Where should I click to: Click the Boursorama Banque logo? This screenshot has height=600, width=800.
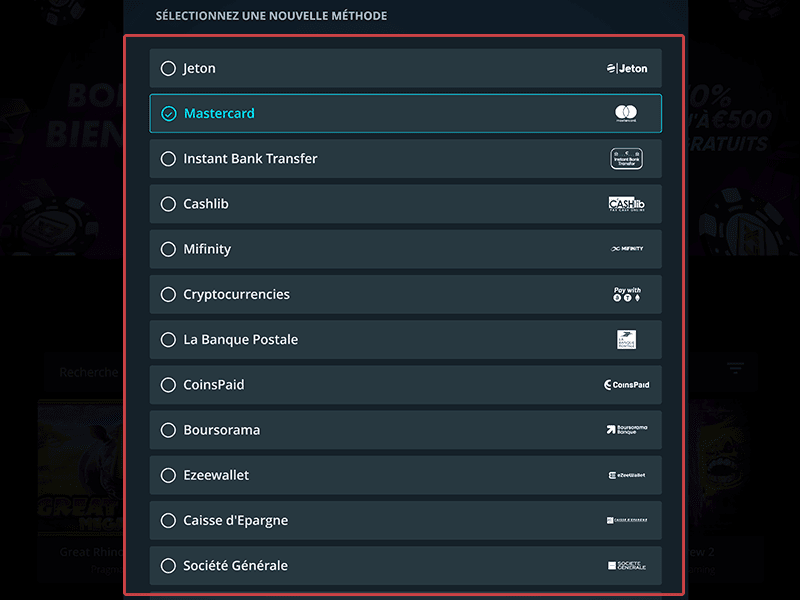tap(627, 430)
